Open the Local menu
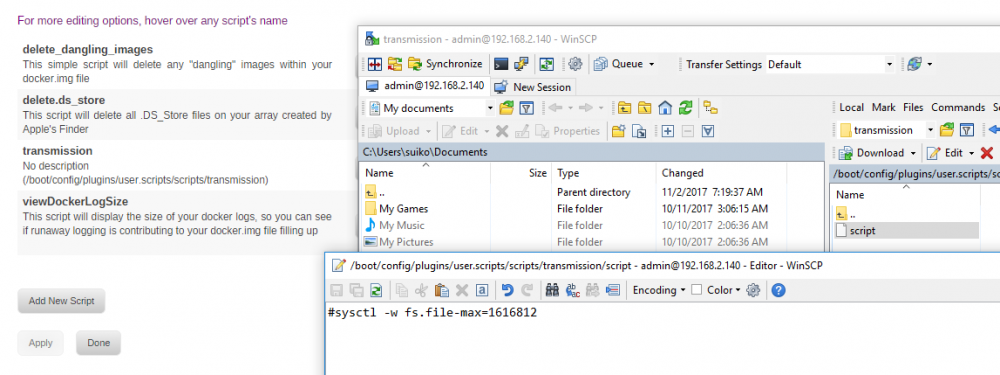Viewport: 1000px width, 375px height. tap(851, 107)
